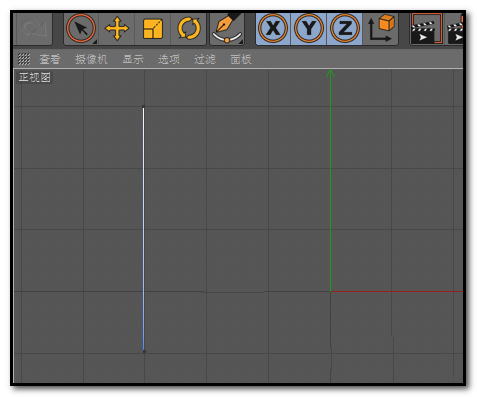
Task: Click the 正视图 viewport label
Action: coord(34,77)
